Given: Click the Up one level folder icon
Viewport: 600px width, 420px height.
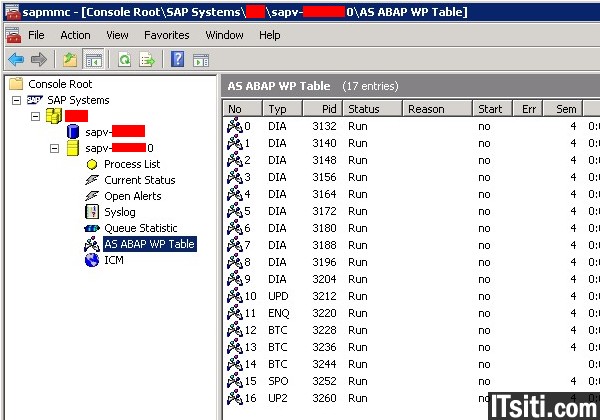Looking at the screenshot, I should point(69,60).
